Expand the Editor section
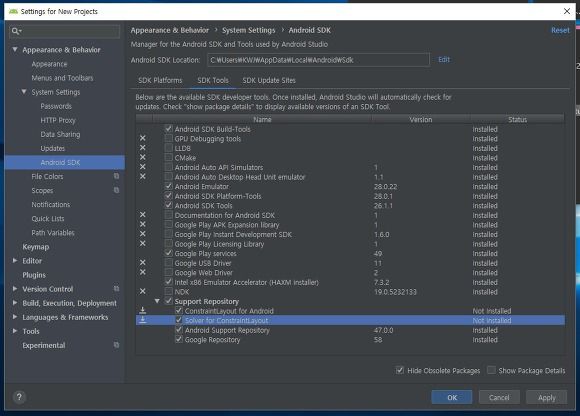Image resolution: width=580 pixels, height=416 pixels. click(15, 260)
